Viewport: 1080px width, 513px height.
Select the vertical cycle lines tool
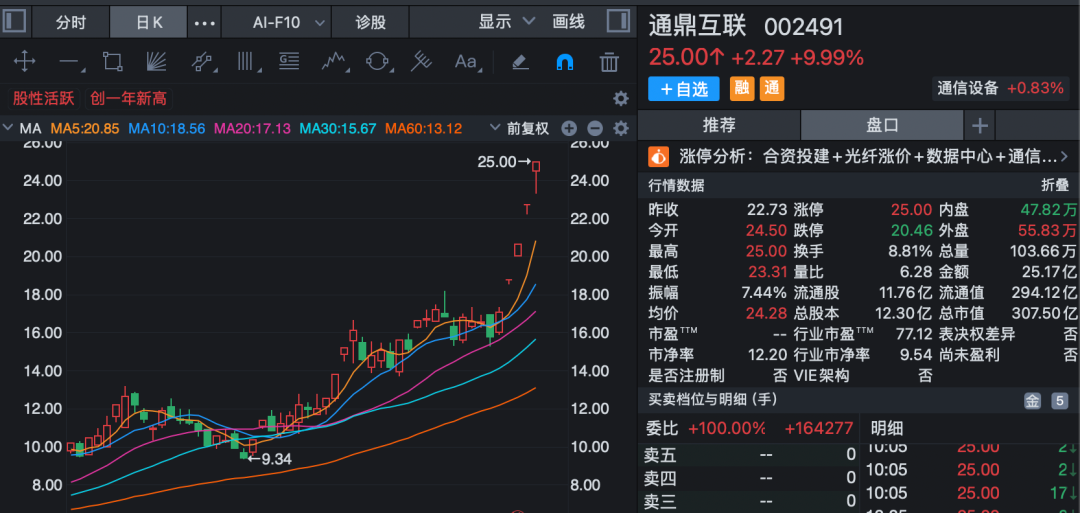(247, 62)
